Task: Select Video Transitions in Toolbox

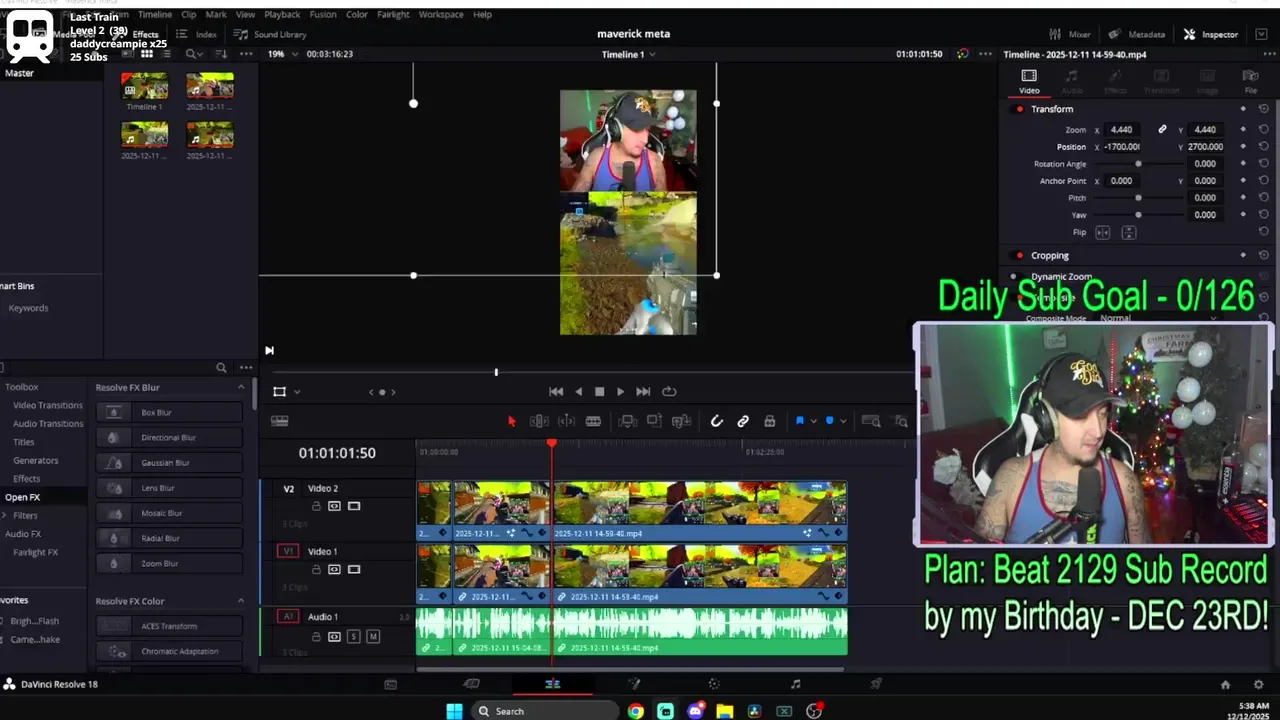Action: 47,405
